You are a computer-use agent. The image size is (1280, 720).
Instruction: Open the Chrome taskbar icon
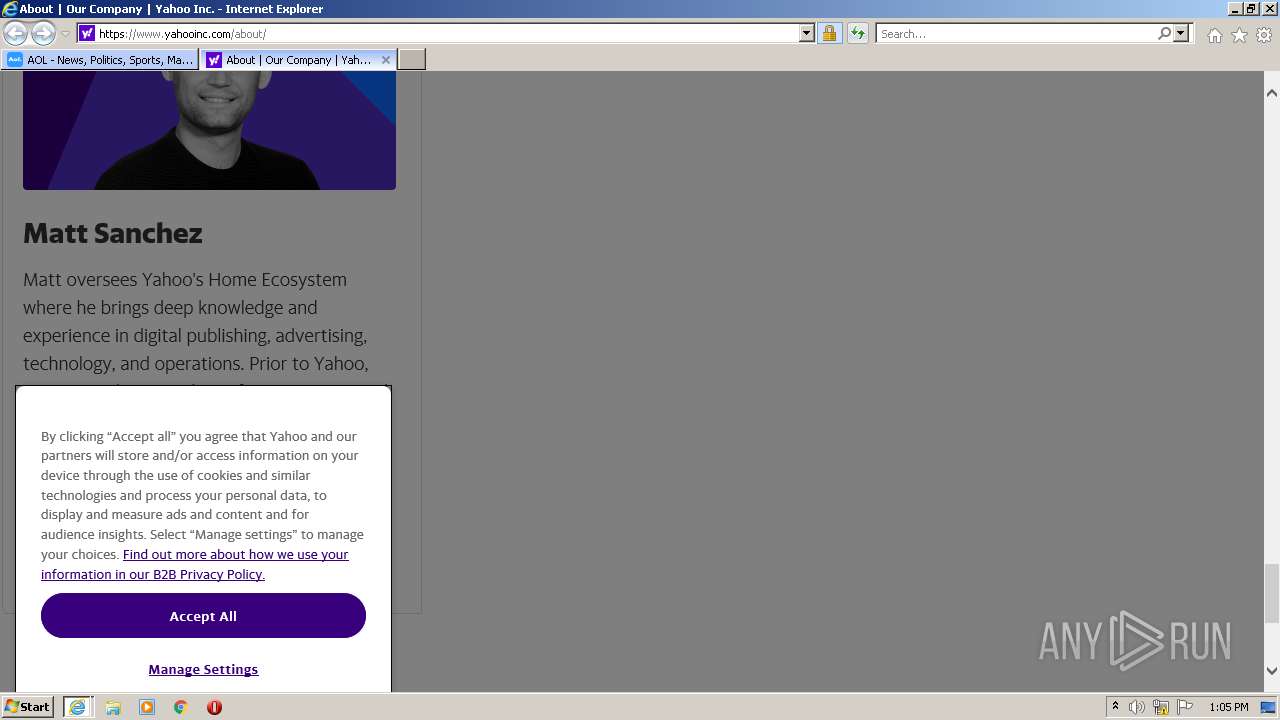click(181, 707)
